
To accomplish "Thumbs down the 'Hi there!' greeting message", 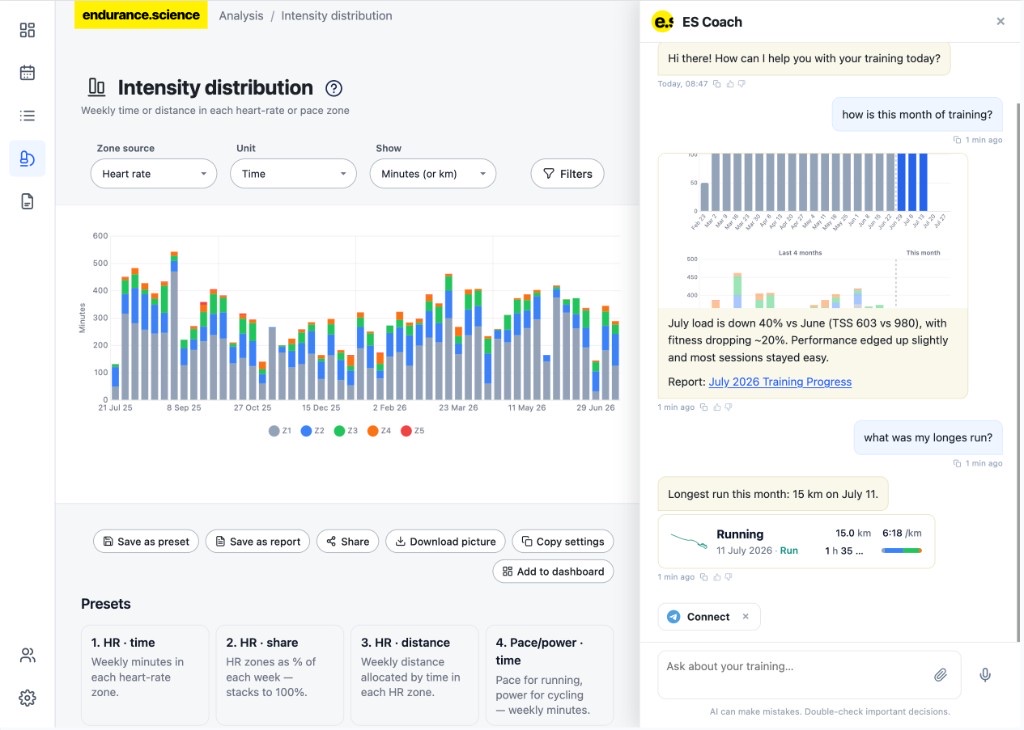I will [741, 84].
